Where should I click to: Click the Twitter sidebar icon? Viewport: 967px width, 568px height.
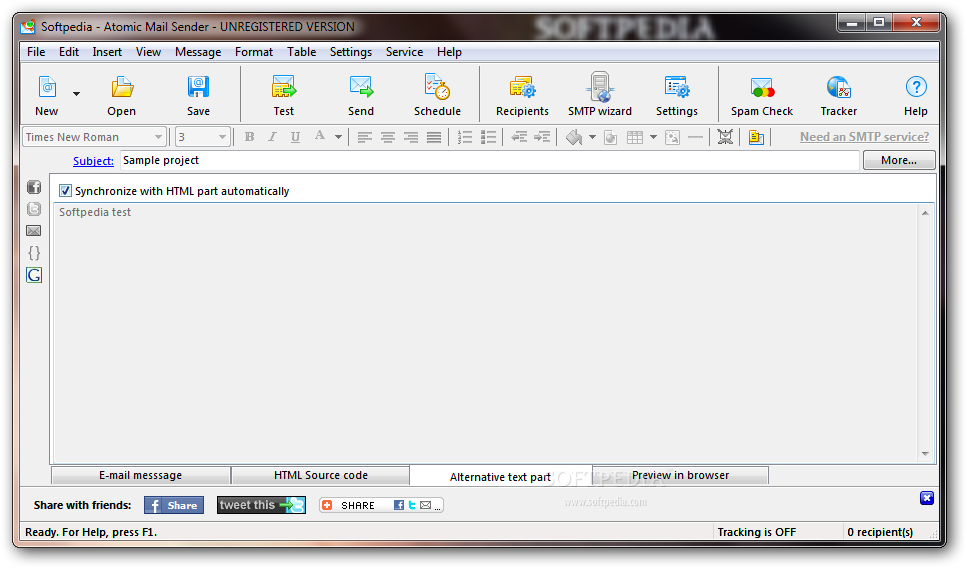click(34, 209)
